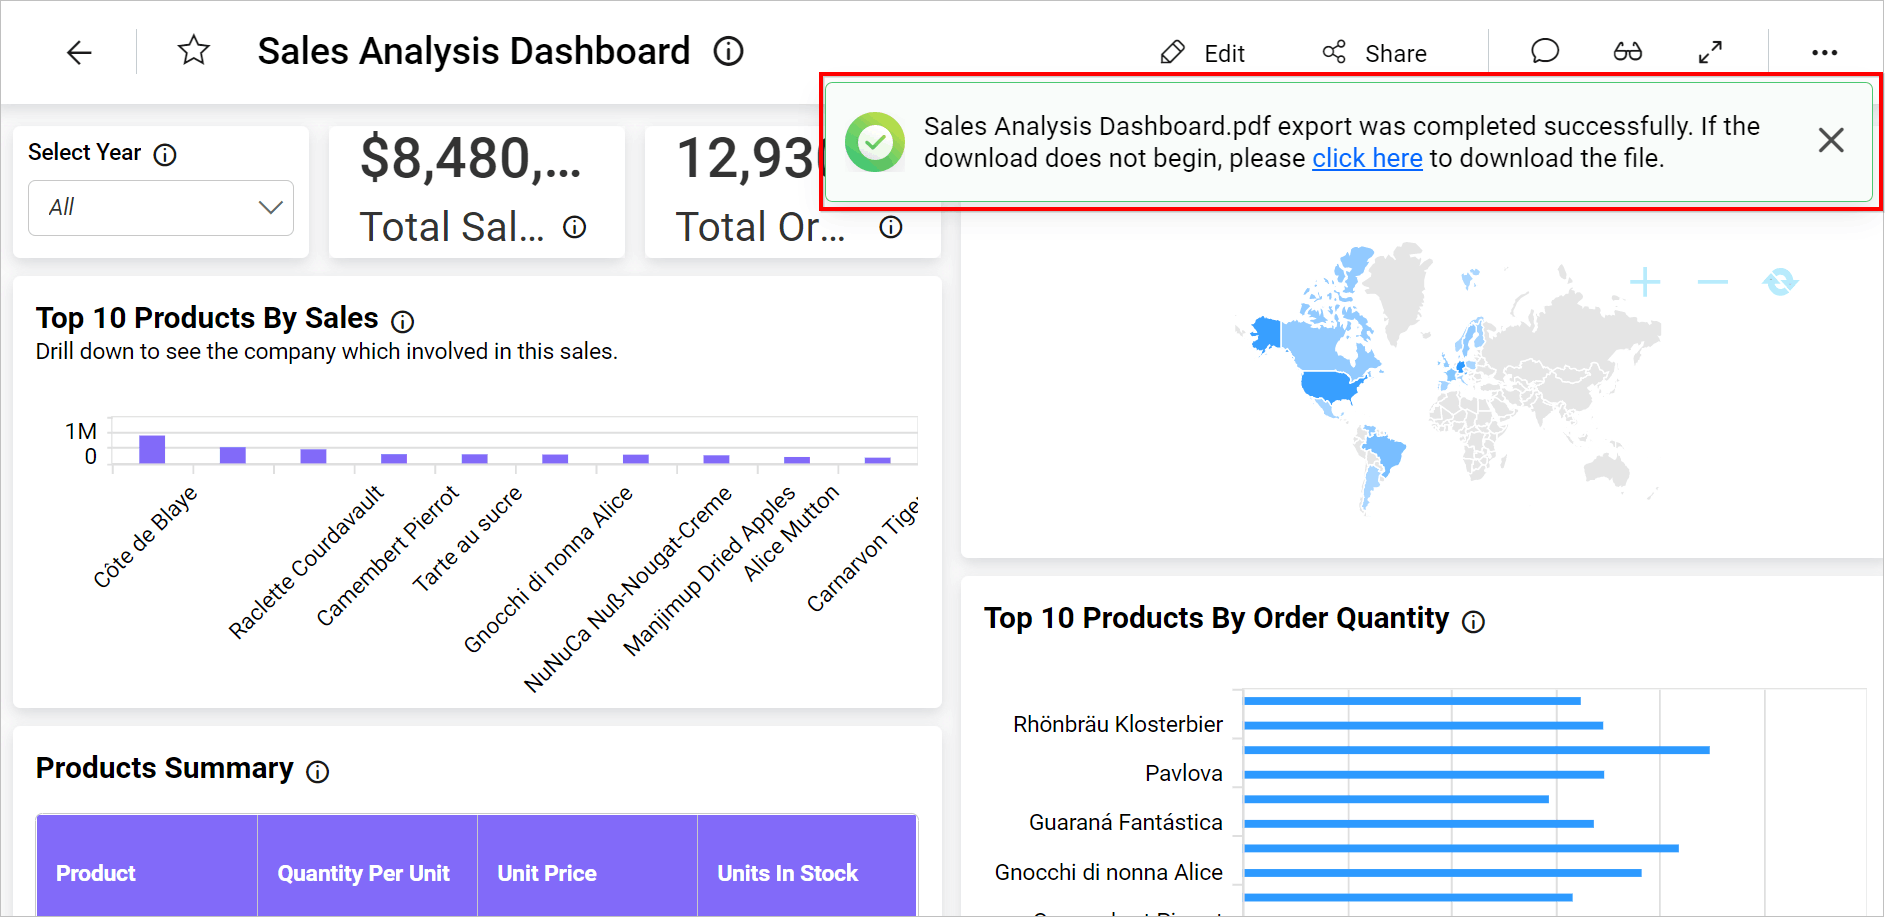This screenshot has width=1885, height=917.
Task: Click the map zoom in plus icon
Action: (x=1645, y=282)
